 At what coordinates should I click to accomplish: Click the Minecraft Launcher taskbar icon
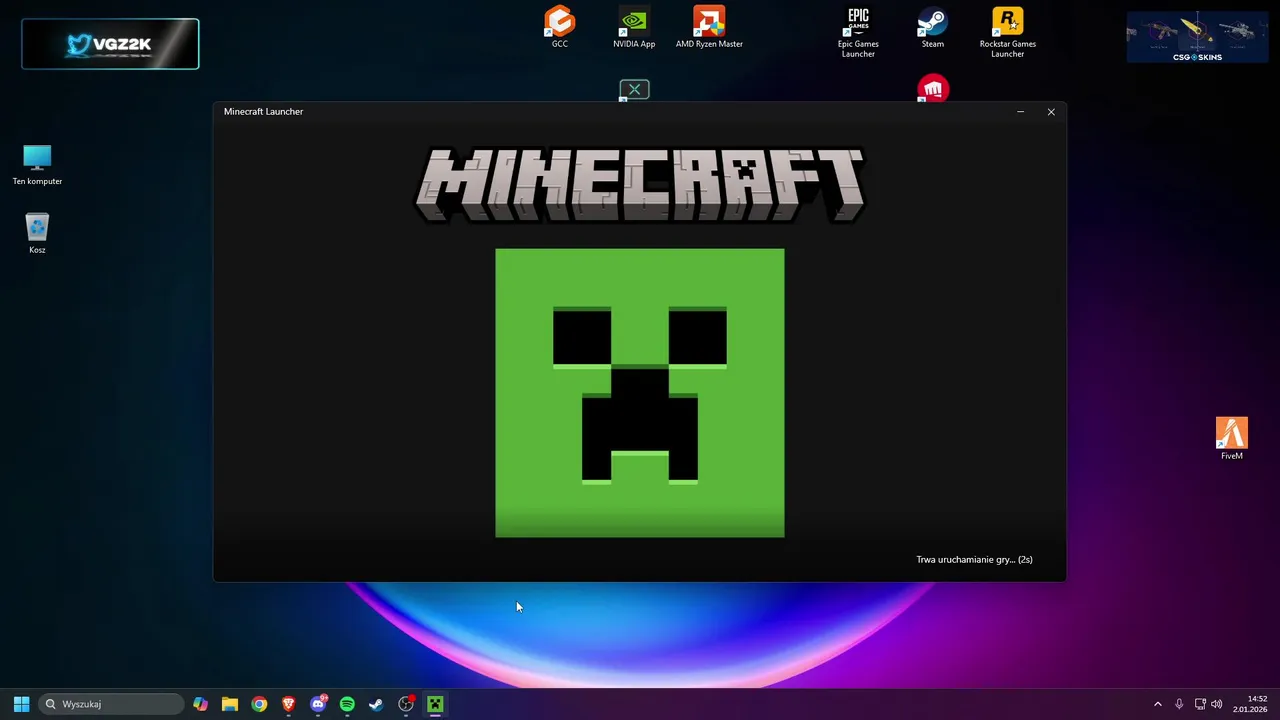435,704
